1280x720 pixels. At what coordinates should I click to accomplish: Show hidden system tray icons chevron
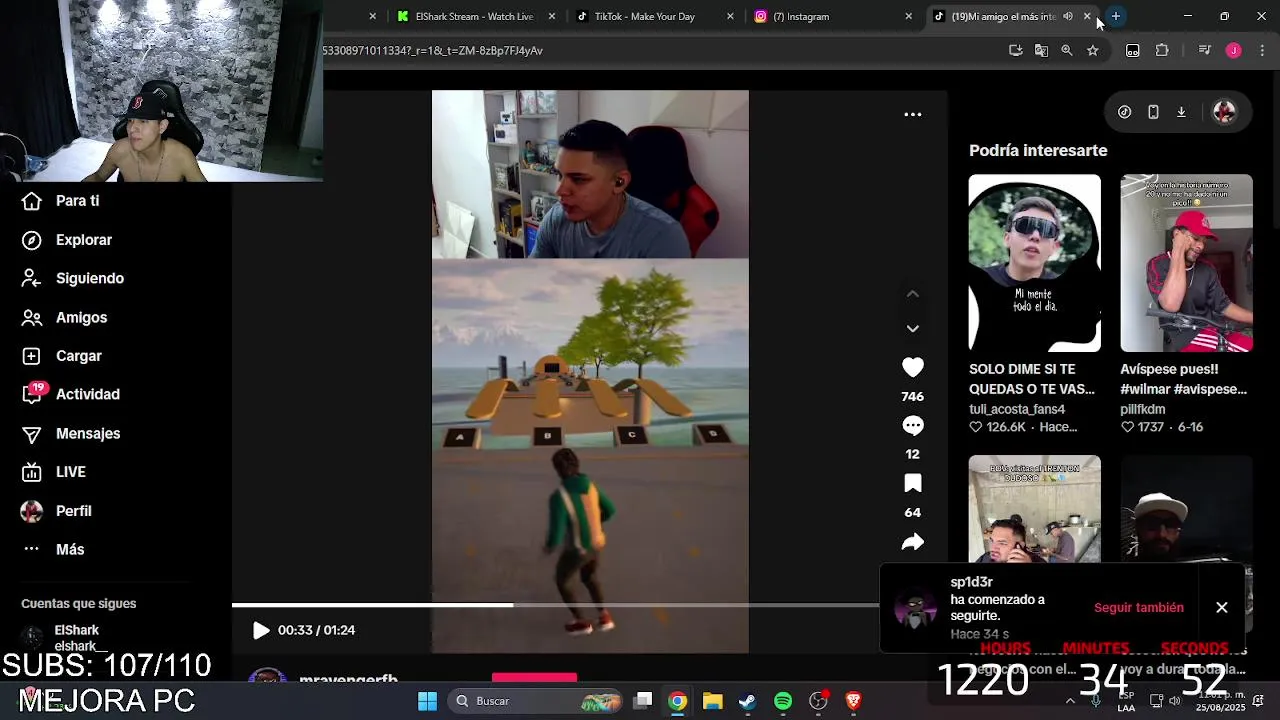(x=1070, y=701)
